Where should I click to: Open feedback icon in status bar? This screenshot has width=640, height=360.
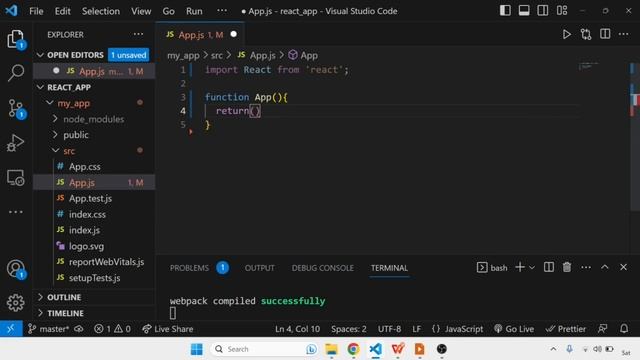602,329
